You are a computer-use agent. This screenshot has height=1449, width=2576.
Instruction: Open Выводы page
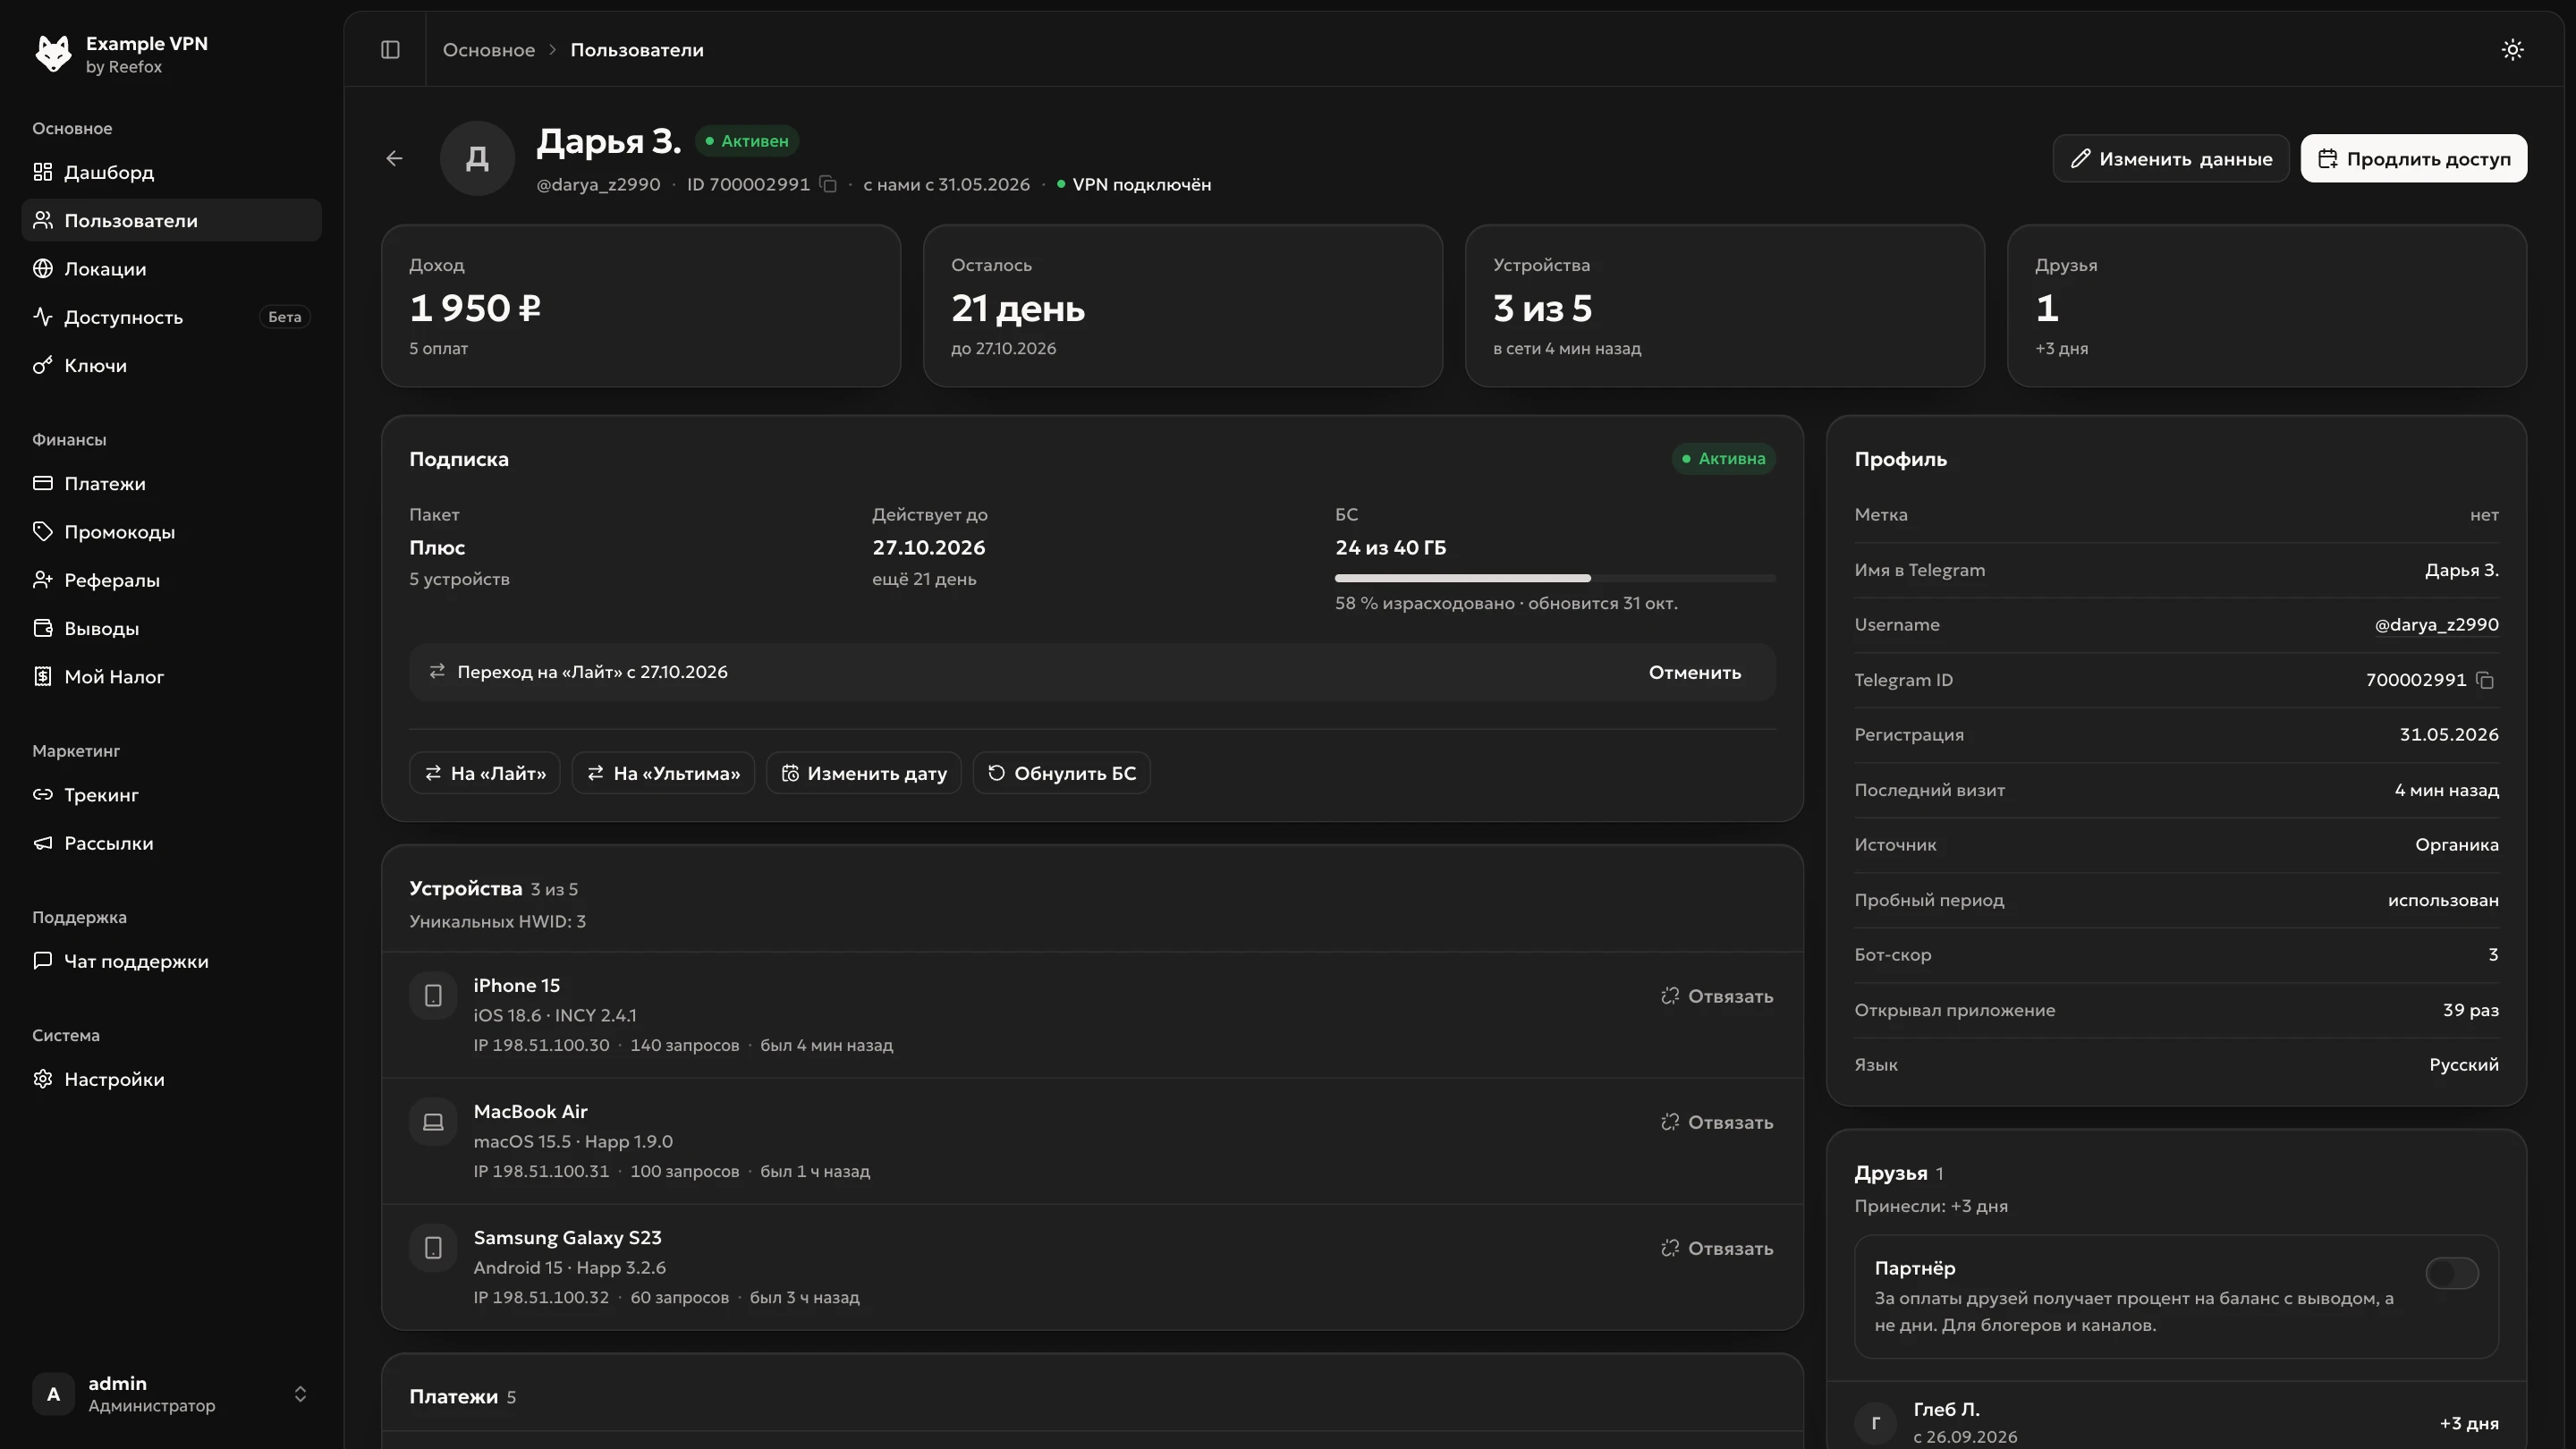point(172,628)
